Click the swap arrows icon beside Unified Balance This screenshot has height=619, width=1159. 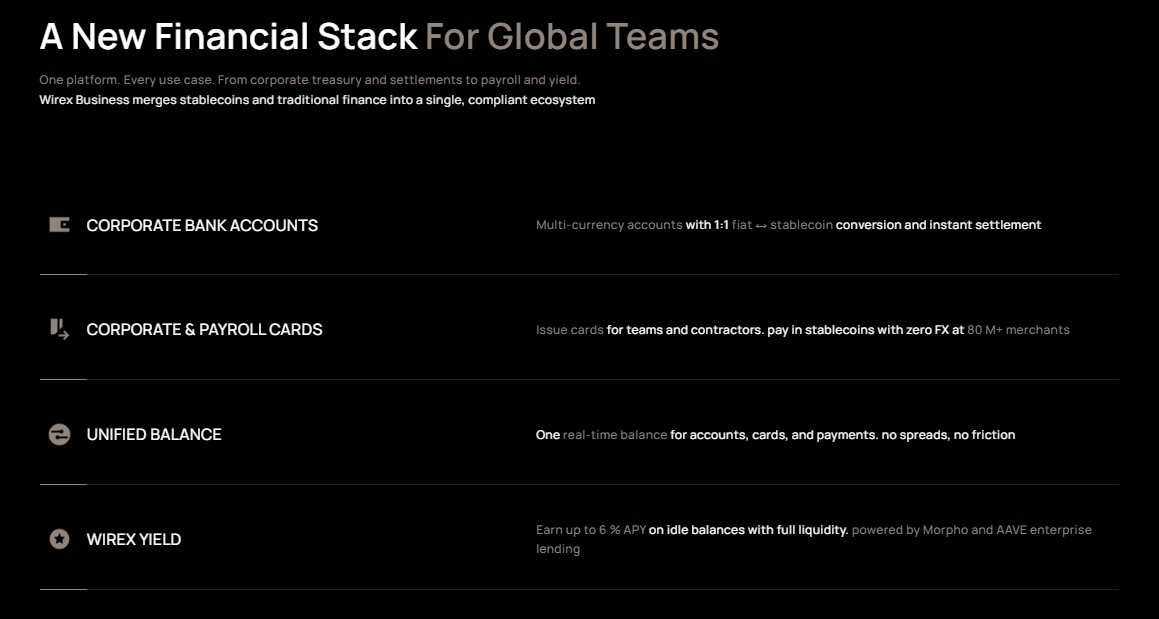tap(59, 434)
